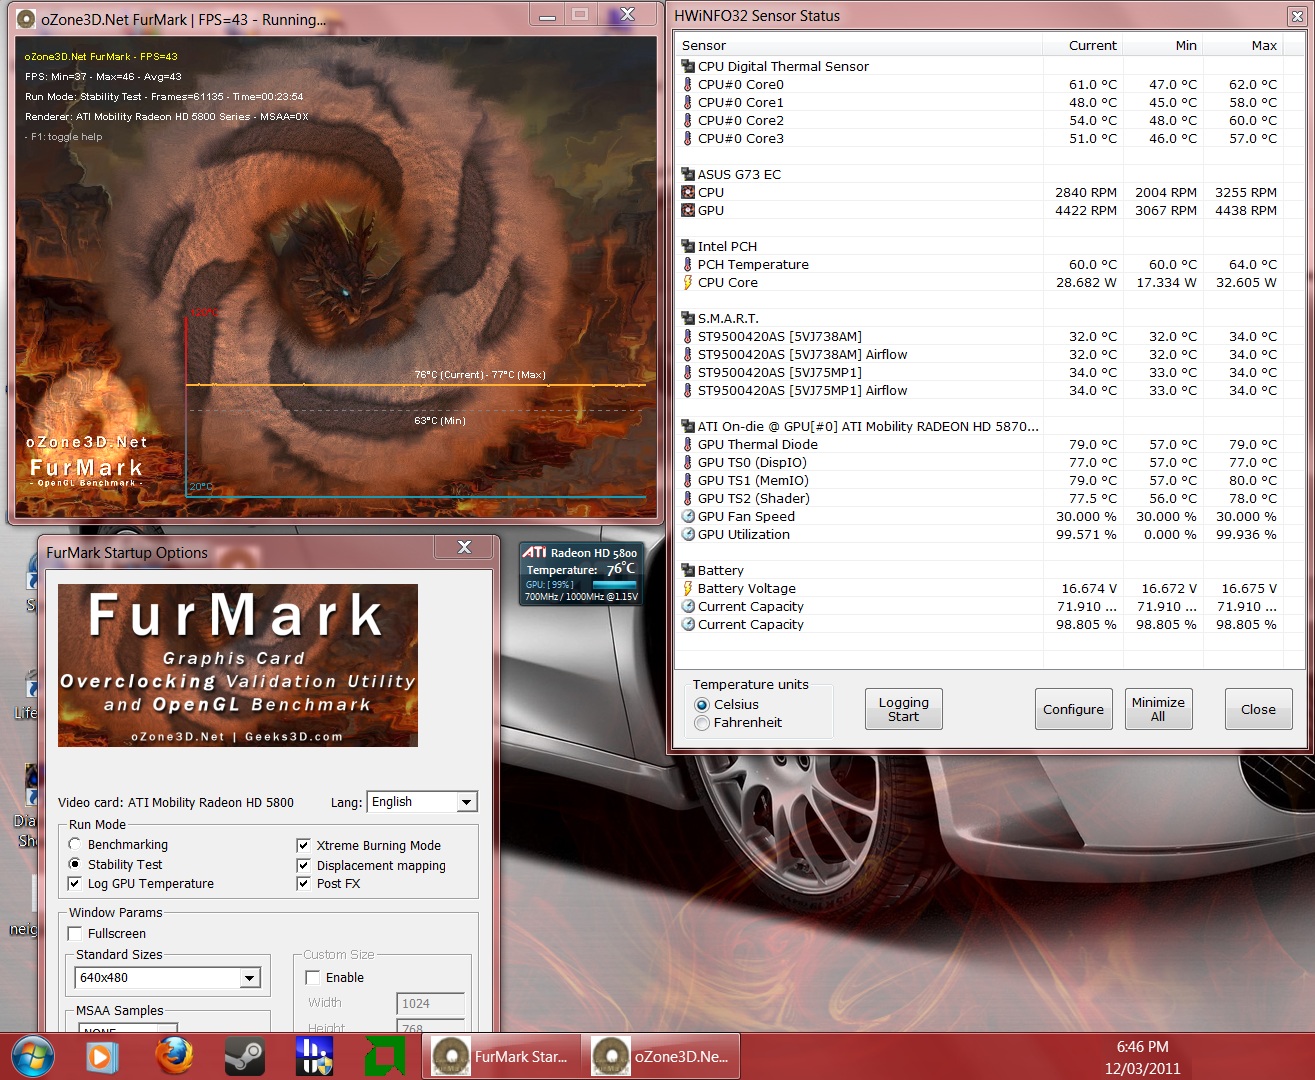Enable Fullscreen window param
Image resolution: width=1315 pixels, height=1080 pixels.
[x=75, y=933]
